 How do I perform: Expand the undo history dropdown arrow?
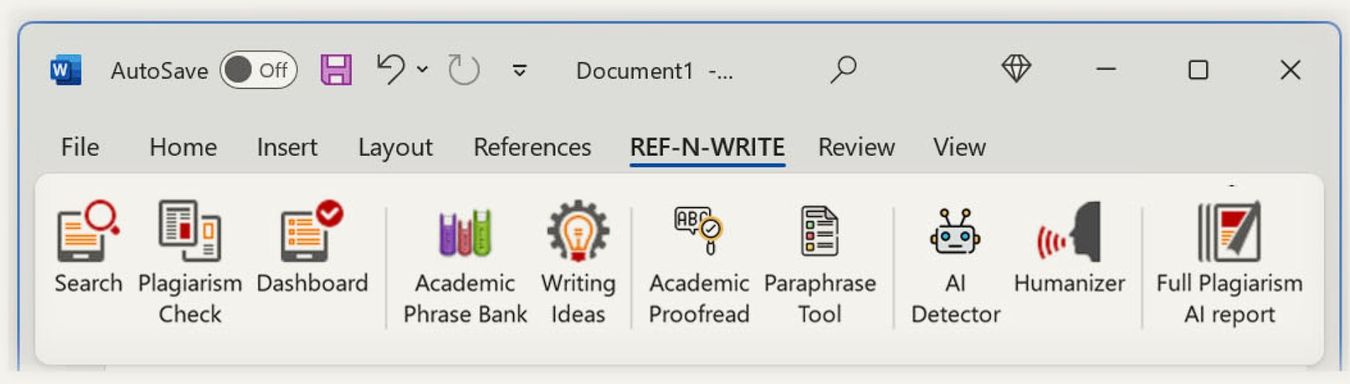[422, 69]
